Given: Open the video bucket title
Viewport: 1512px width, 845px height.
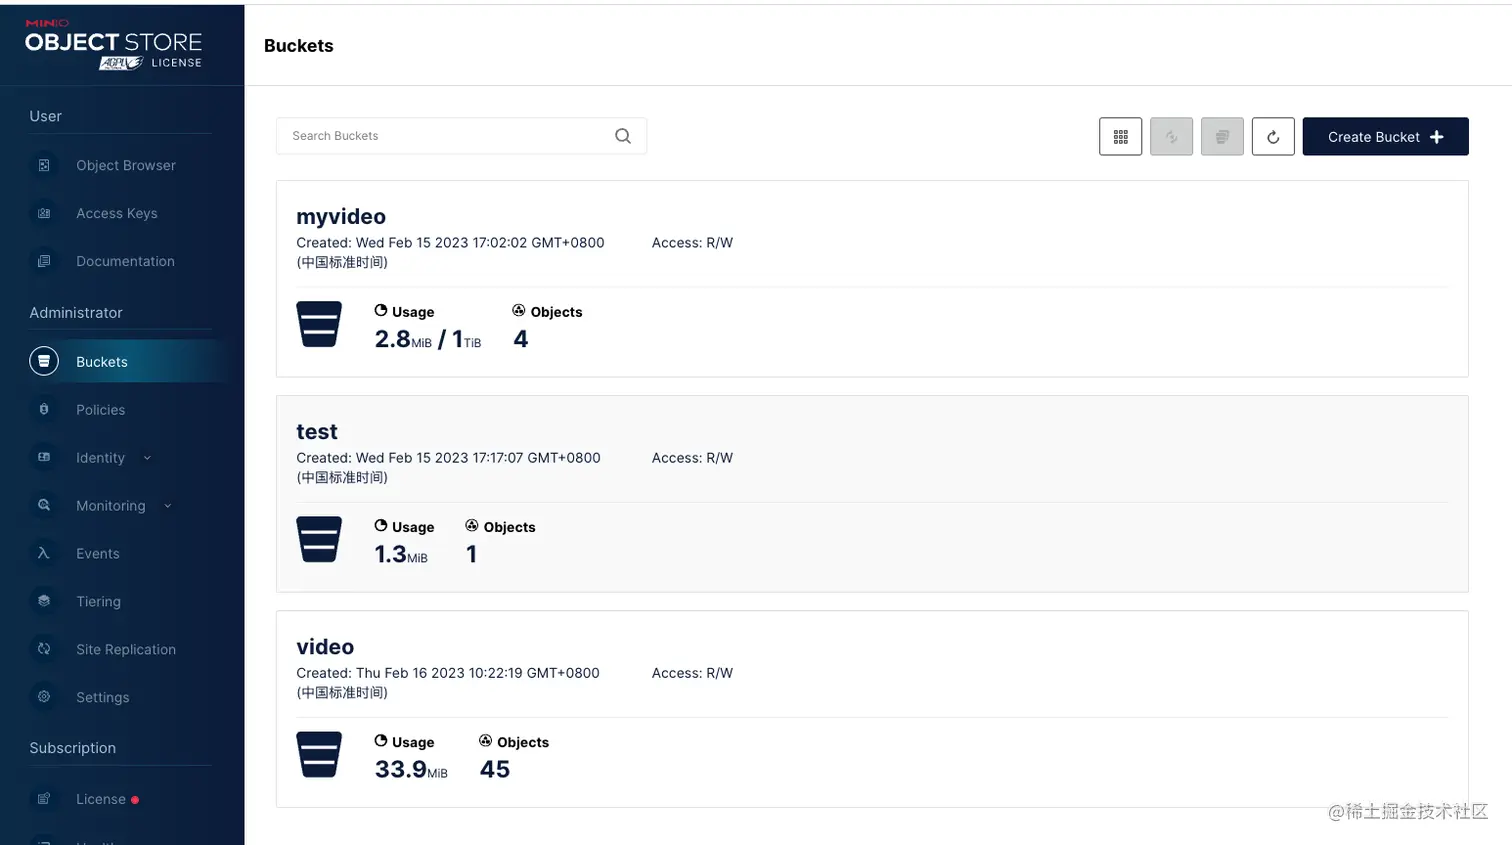Looking at the screenshot, I should (325, 647).
